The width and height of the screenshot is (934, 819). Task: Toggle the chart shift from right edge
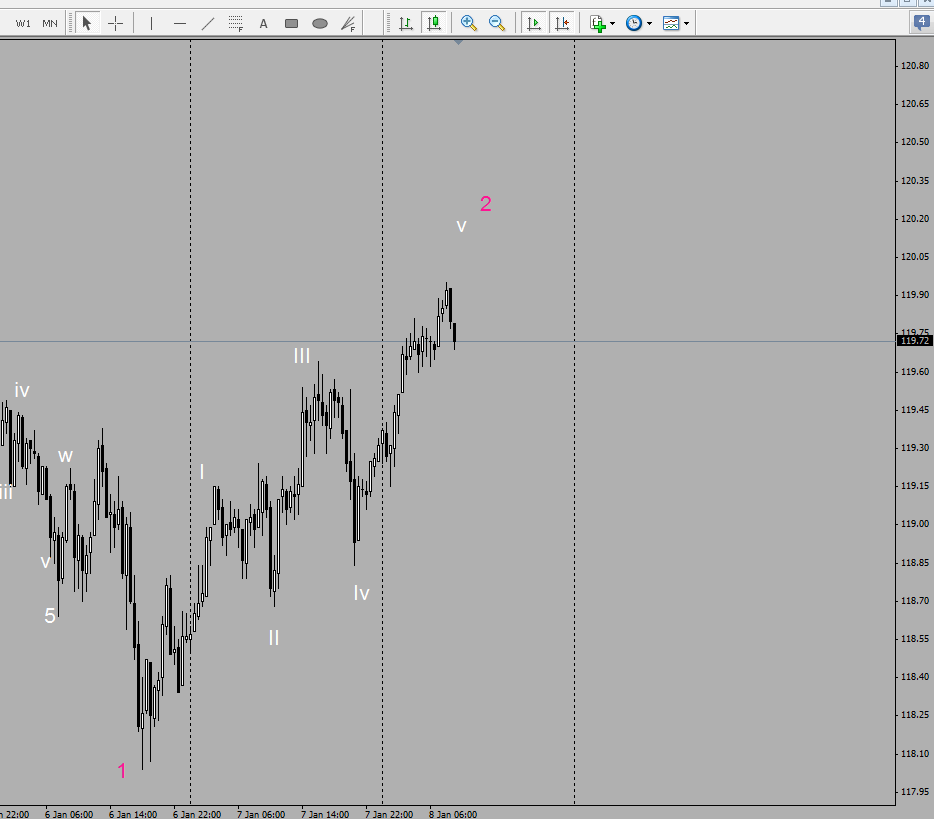562,23
